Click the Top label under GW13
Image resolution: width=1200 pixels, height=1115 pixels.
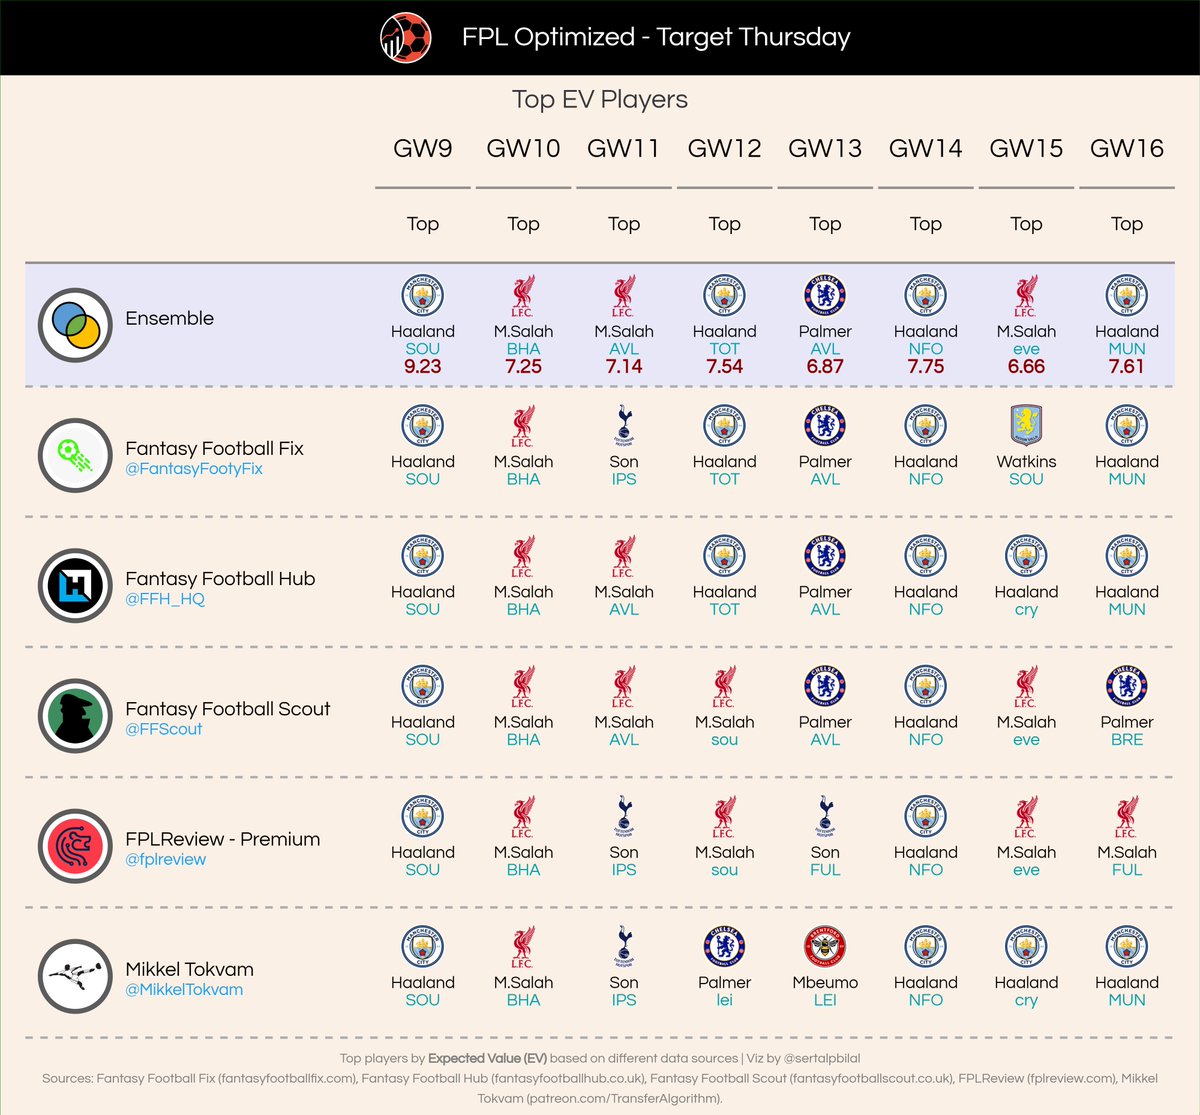pyautogui.click(x=825, y=224)
